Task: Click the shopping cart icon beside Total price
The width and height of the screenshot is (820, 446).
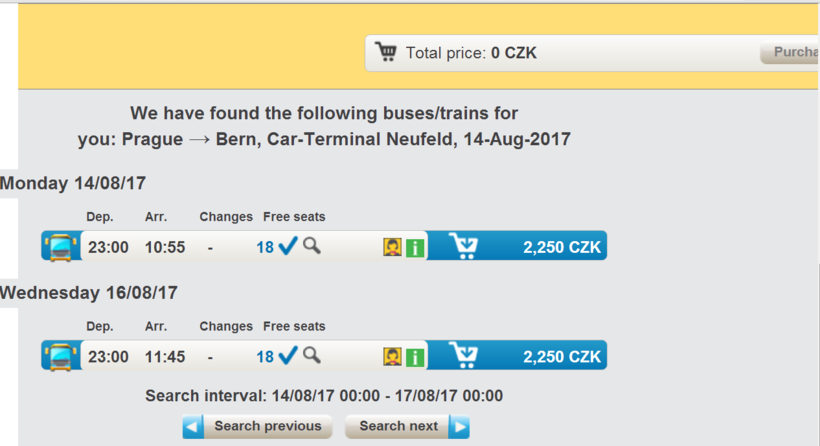Action: click(x=386, y=52)
